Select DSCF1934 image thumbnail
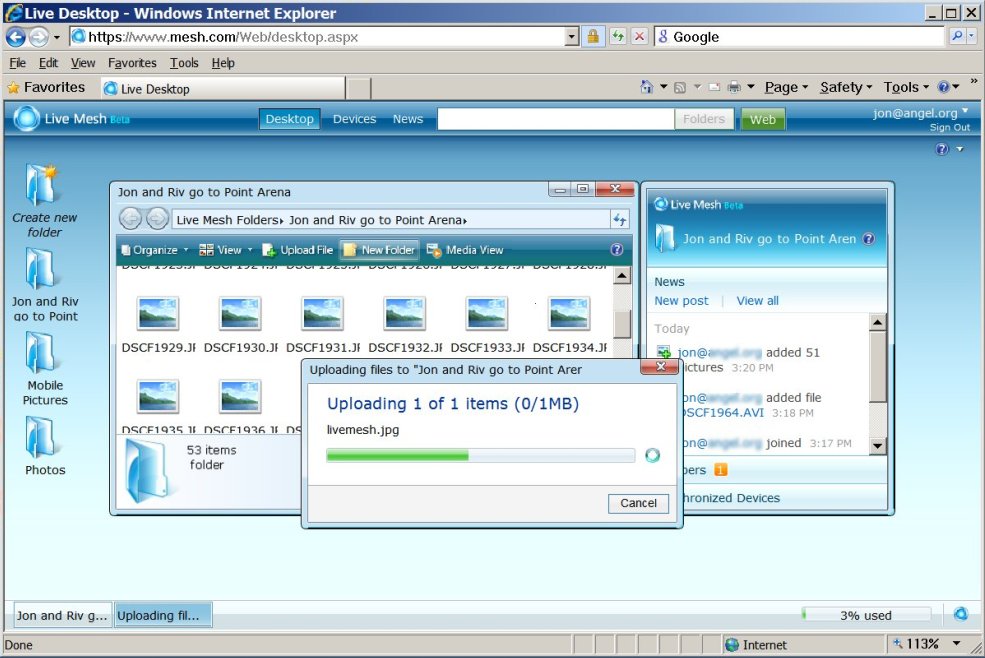 tap(569, 314)
